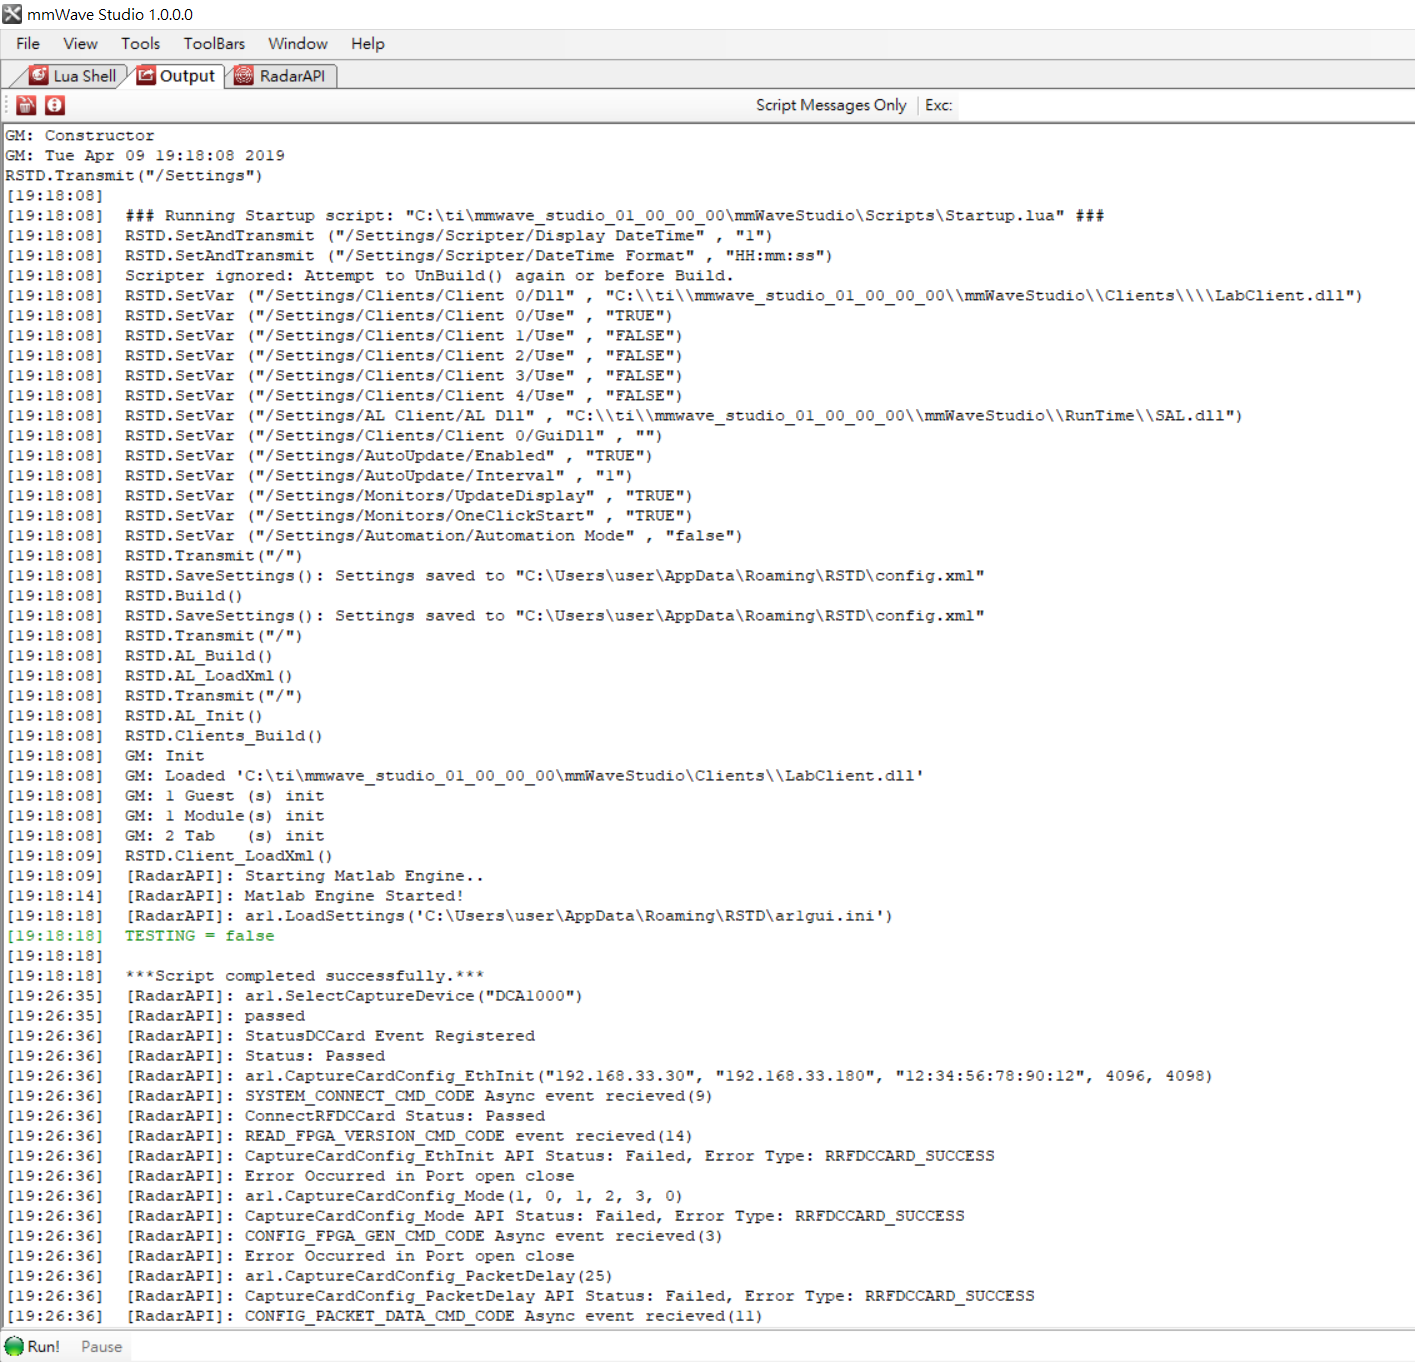
Task: Open the ToolBars menu
Action: pyautogui.click(x=214, y=44)
